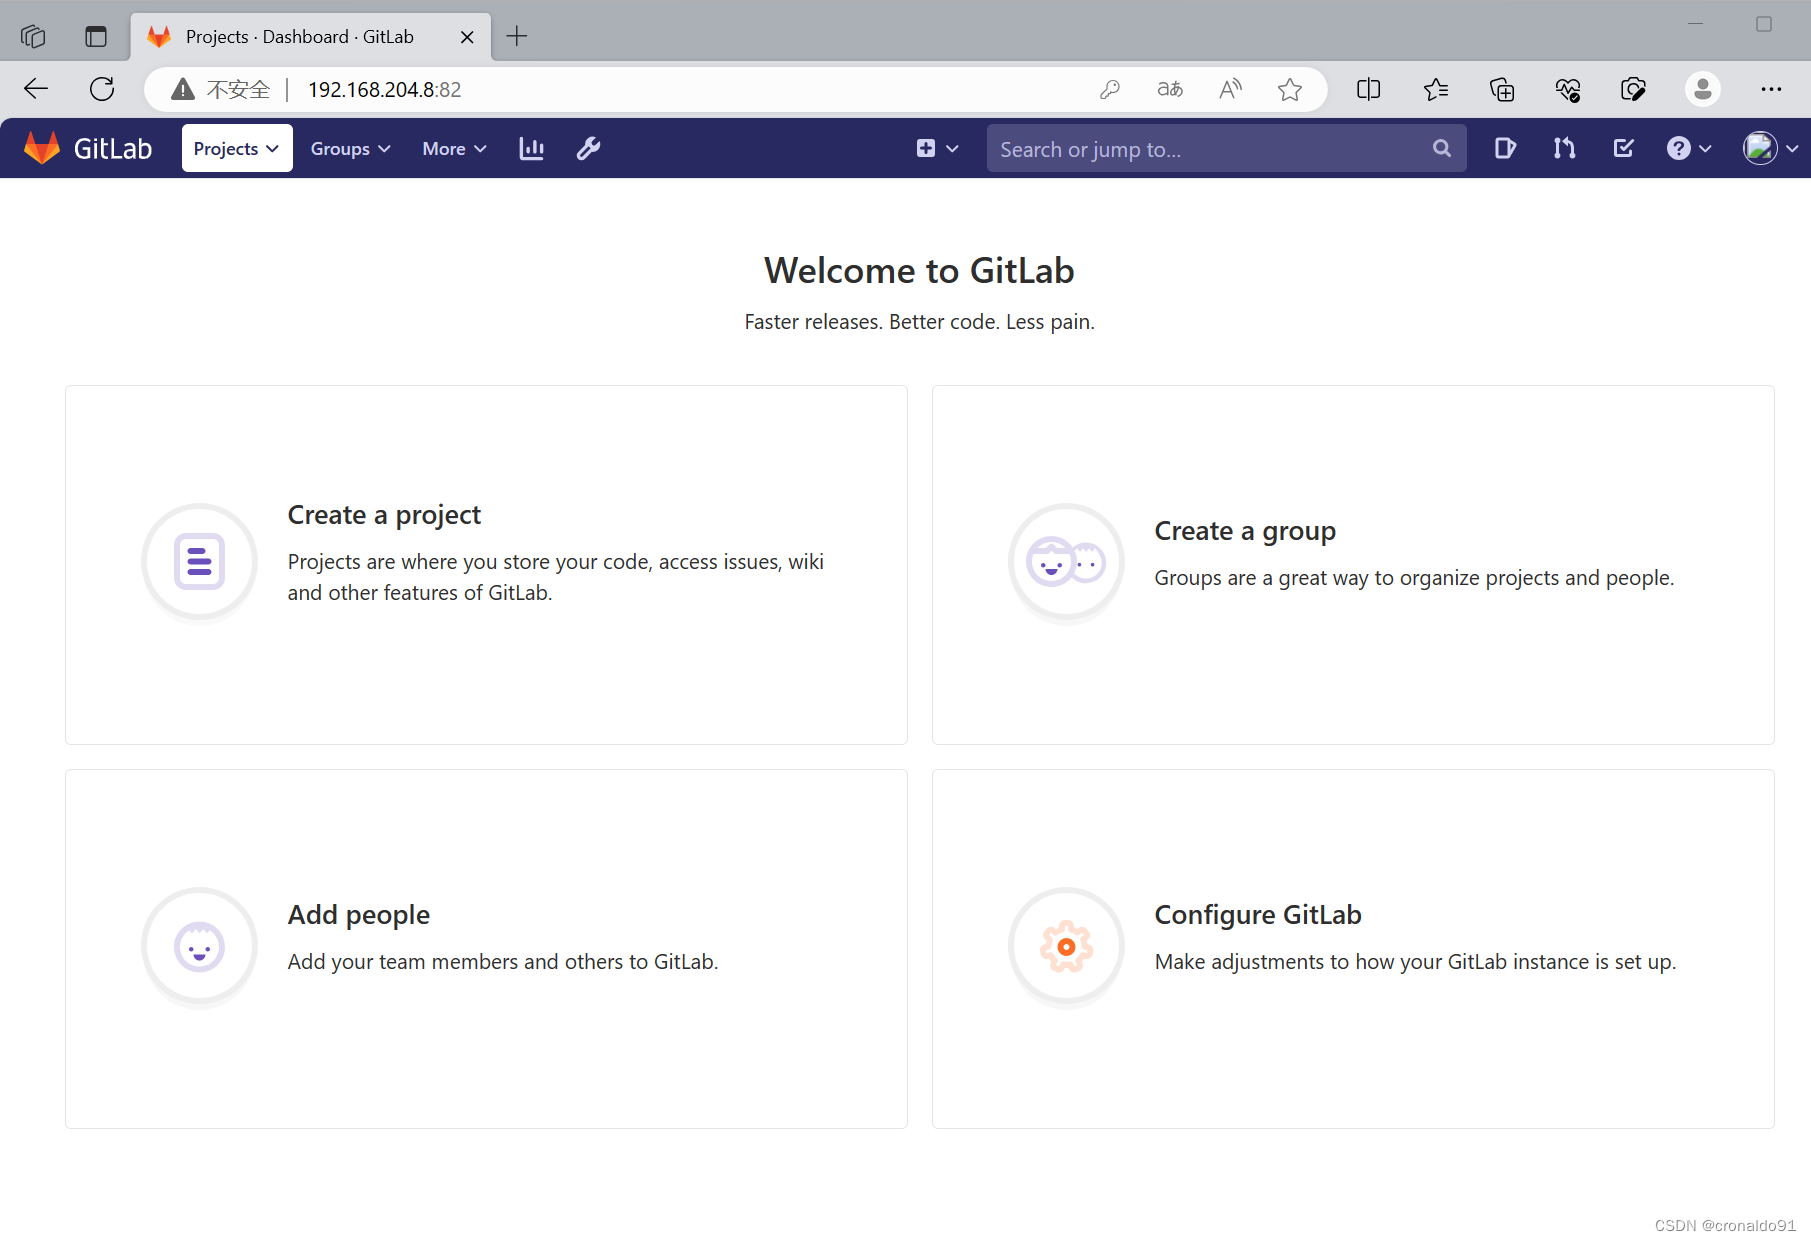
Task: Open the create new plus dropdown
Action: pos(937,148)
